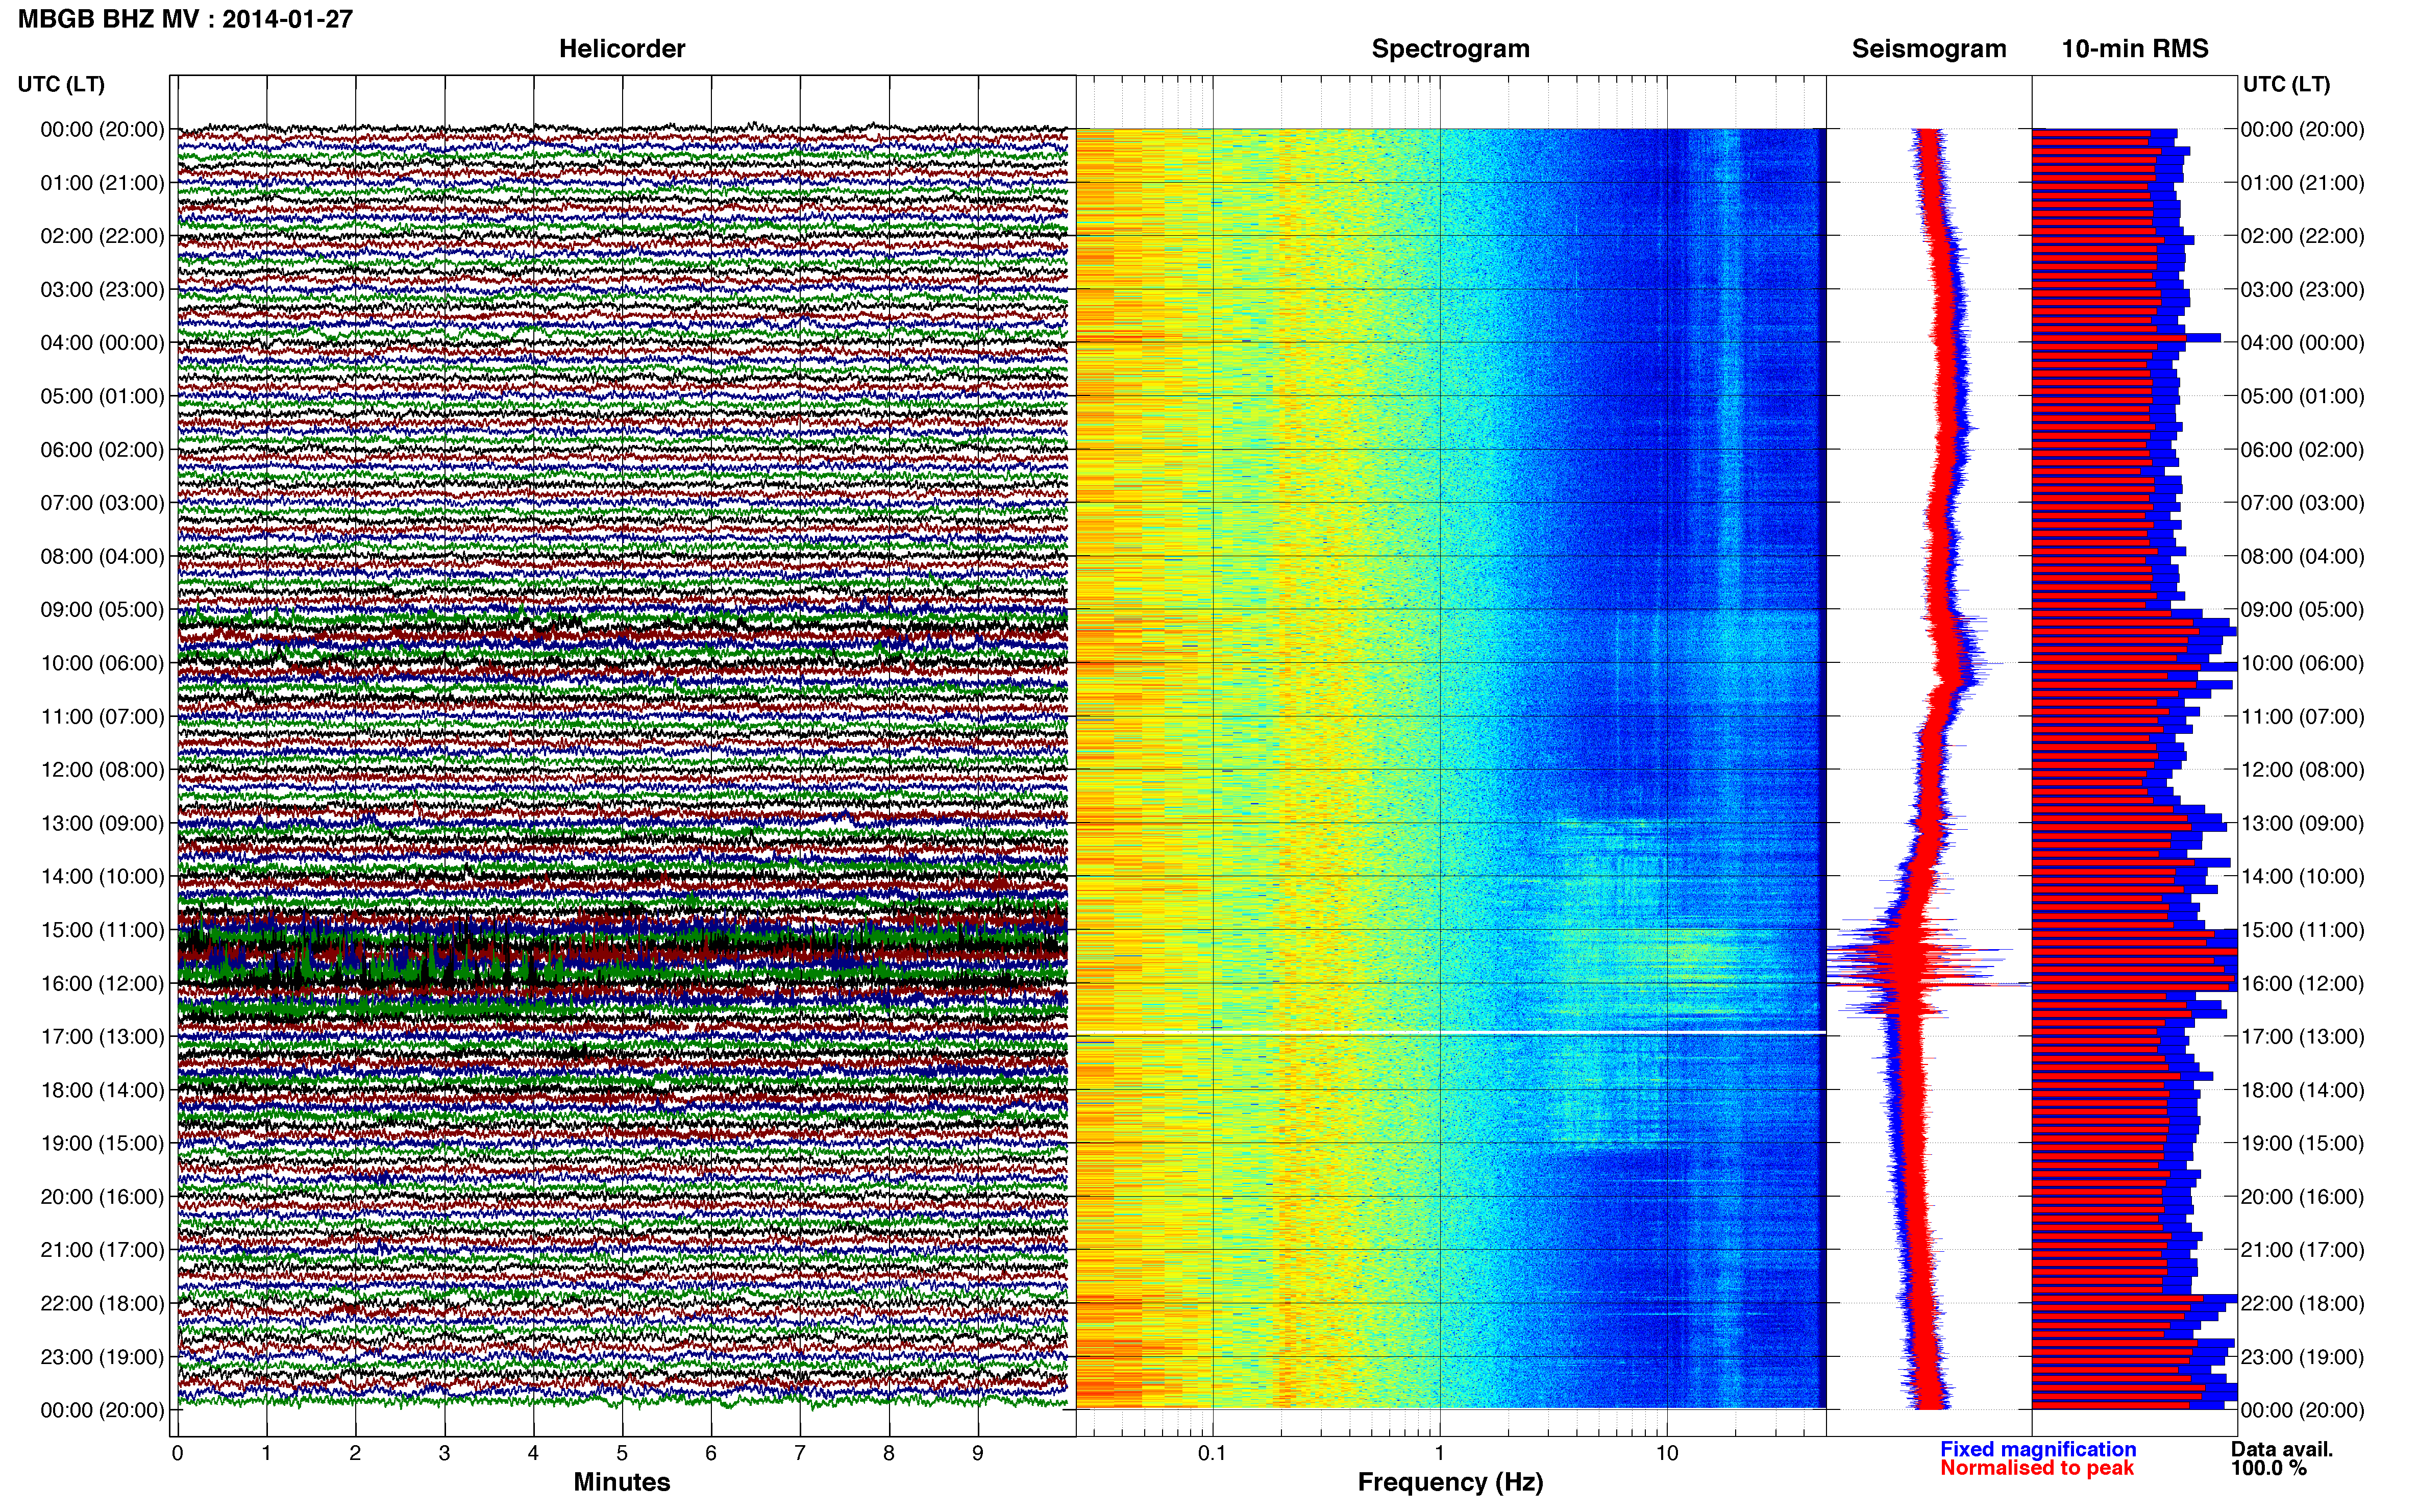Click the 'Seismogram' panel heading
The width and height of the screenshot is (2419, 1512).
click(x=1929, y=49)
